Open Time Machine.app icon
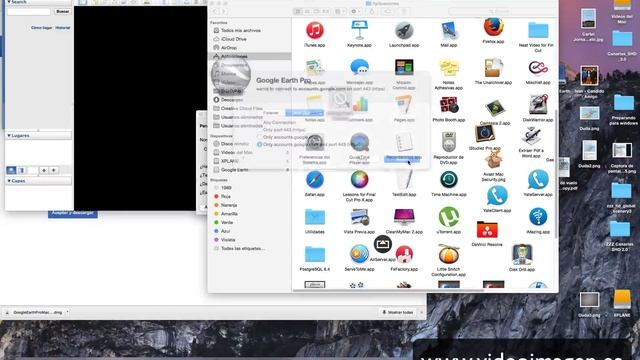 point(449,180)
